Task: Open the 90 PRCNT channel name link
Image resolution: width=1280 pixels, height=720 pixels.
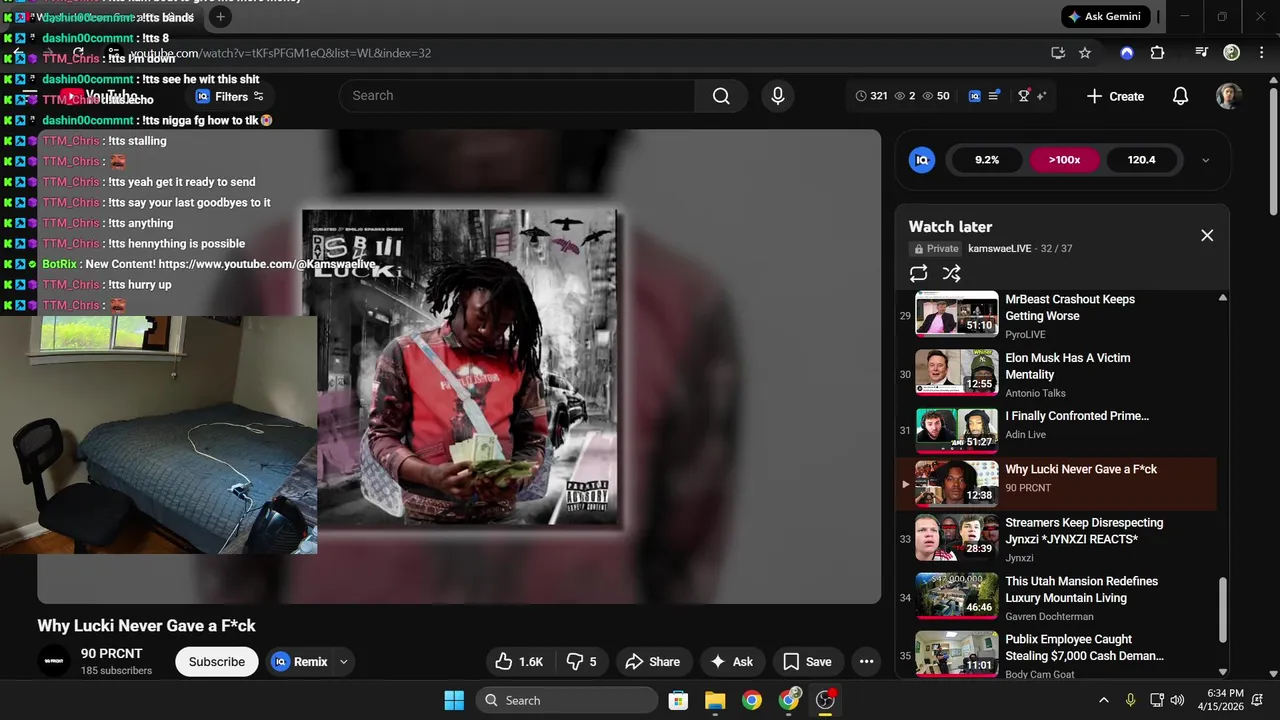Action: pyautogui.click(x=112, y=653)
